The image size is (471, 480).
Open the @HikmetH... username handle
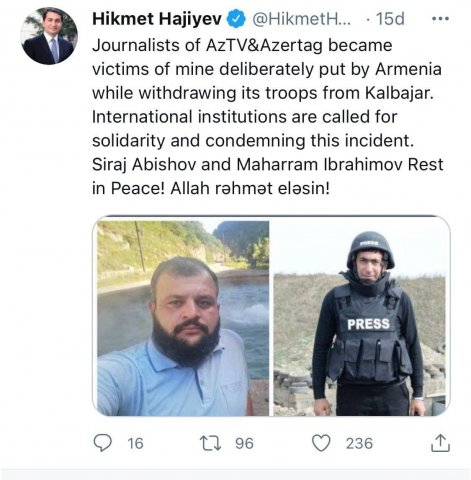tap(301, 19)
